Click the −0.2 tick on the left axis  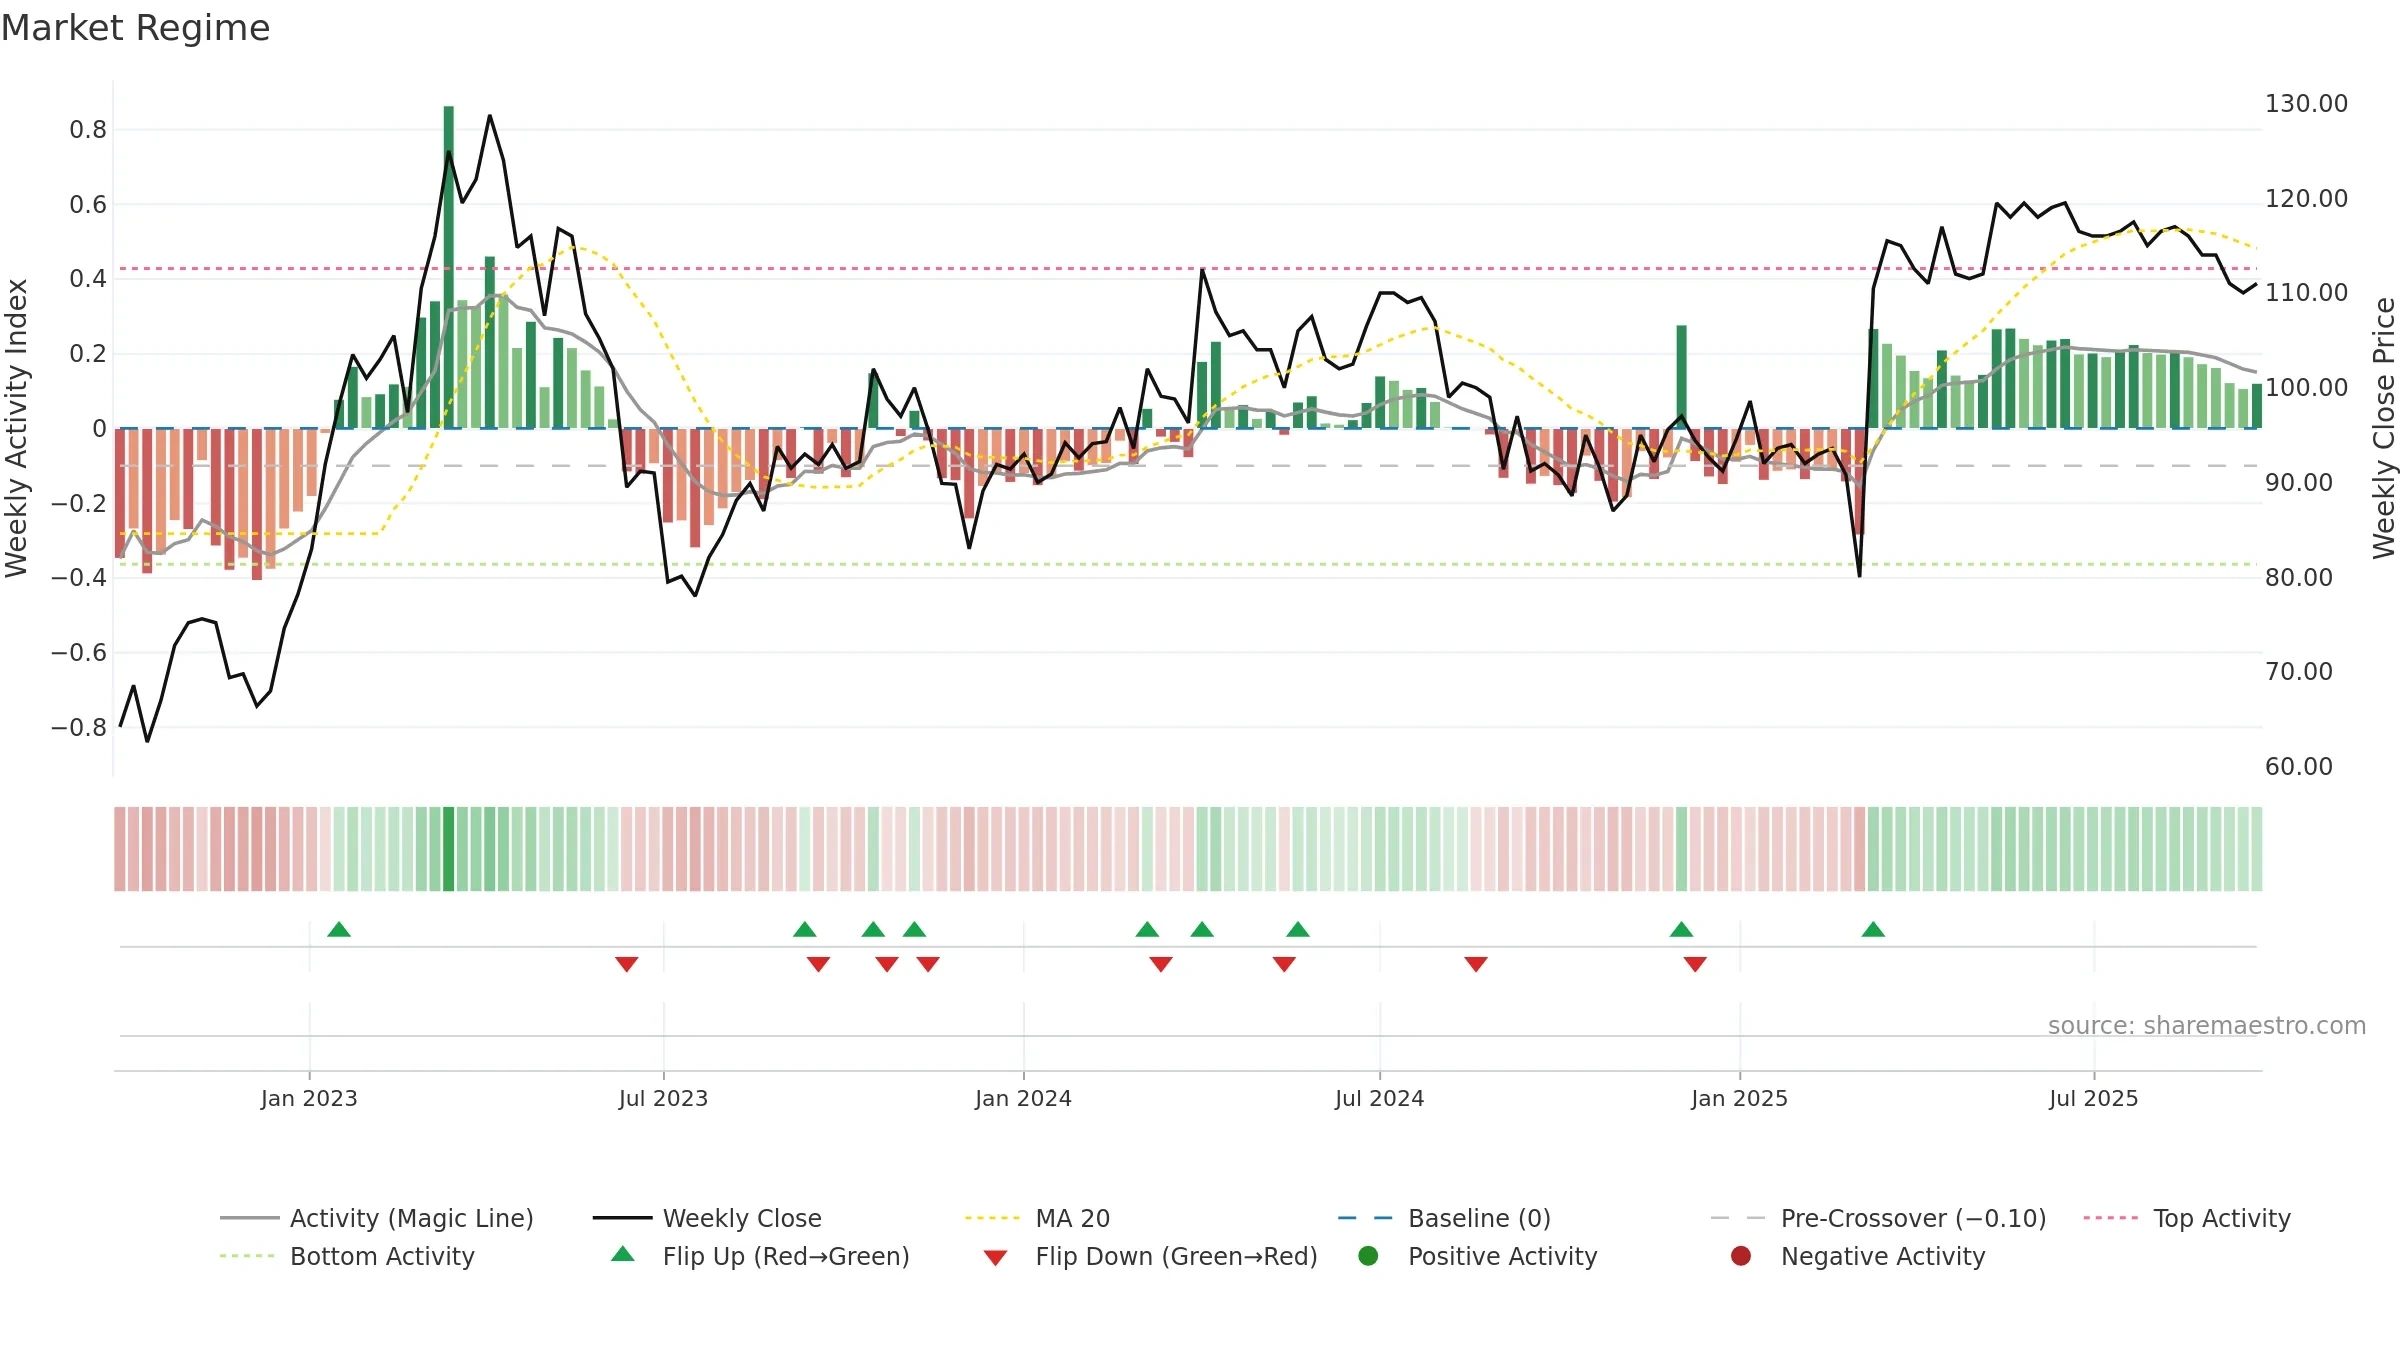point(79,503)
